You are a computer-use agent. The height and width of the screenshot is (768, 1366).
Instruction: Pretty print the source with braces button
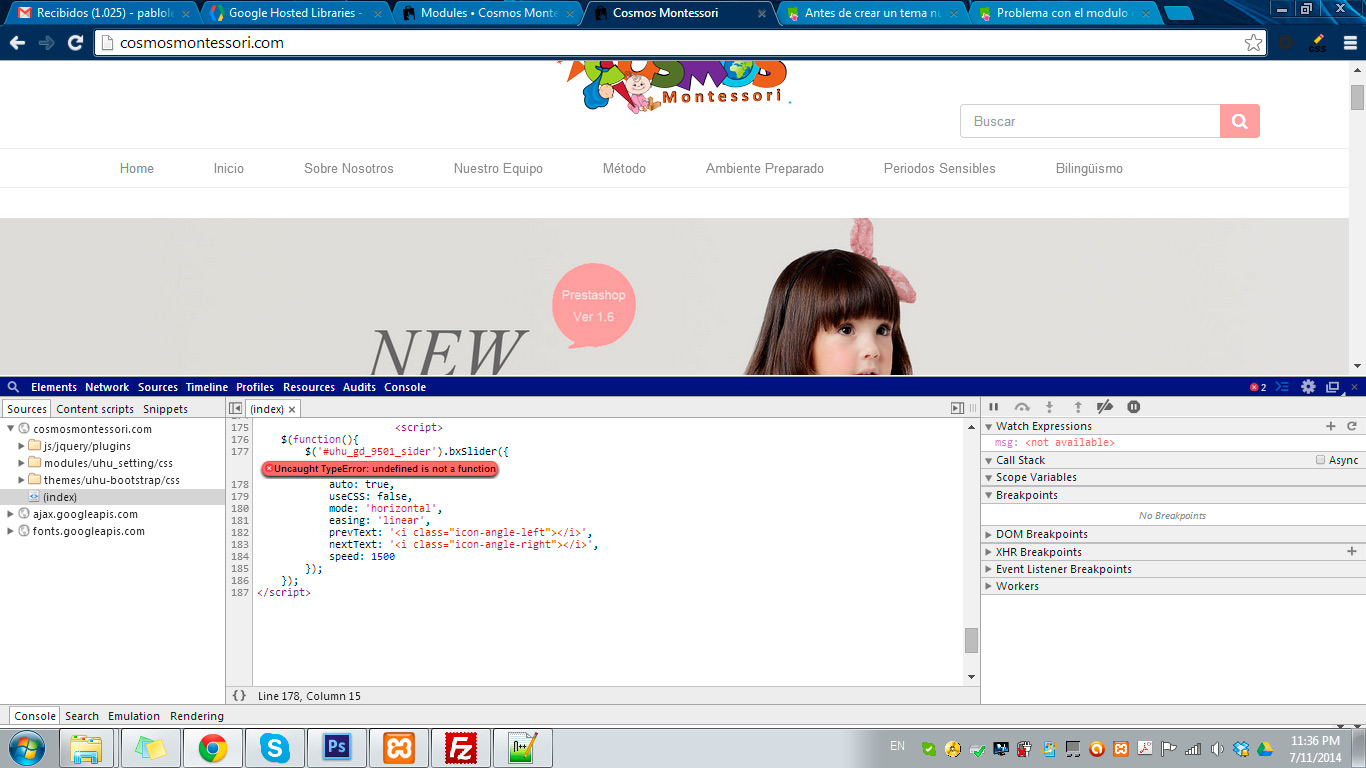[239, 695]
